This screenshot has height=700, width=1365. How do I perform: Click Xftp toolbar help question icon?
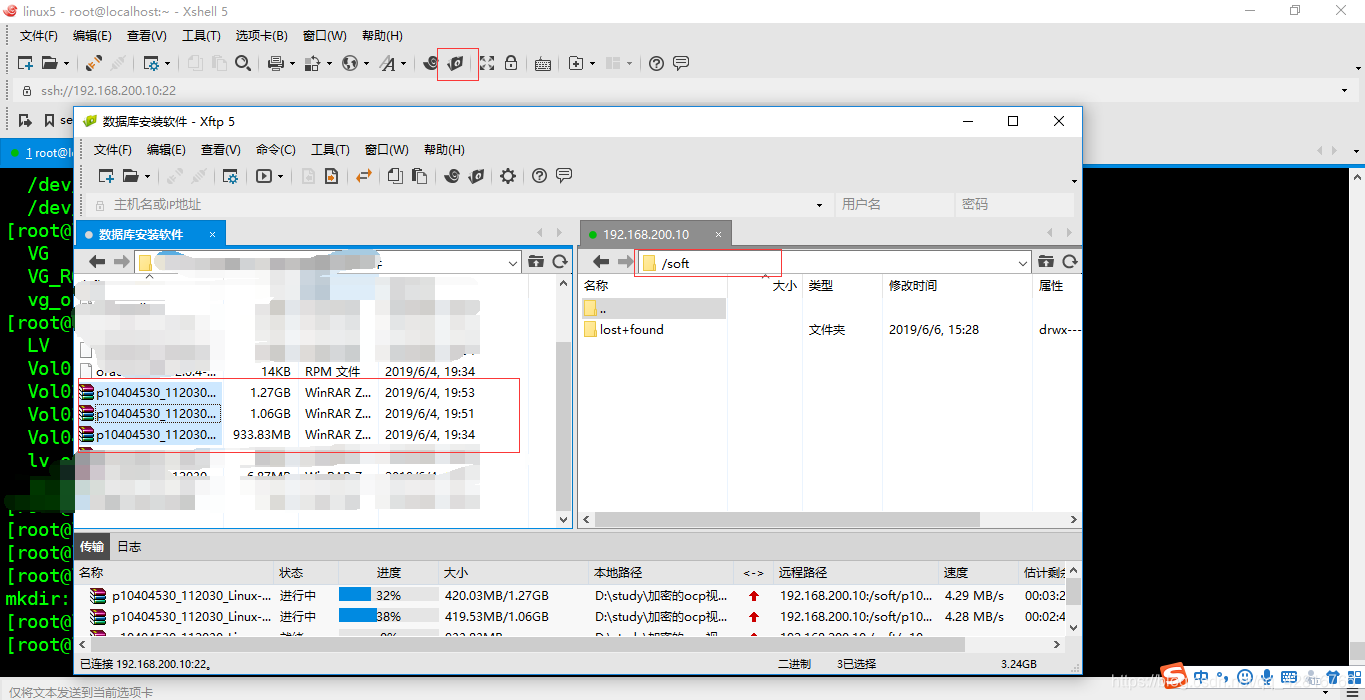[540, 176]
